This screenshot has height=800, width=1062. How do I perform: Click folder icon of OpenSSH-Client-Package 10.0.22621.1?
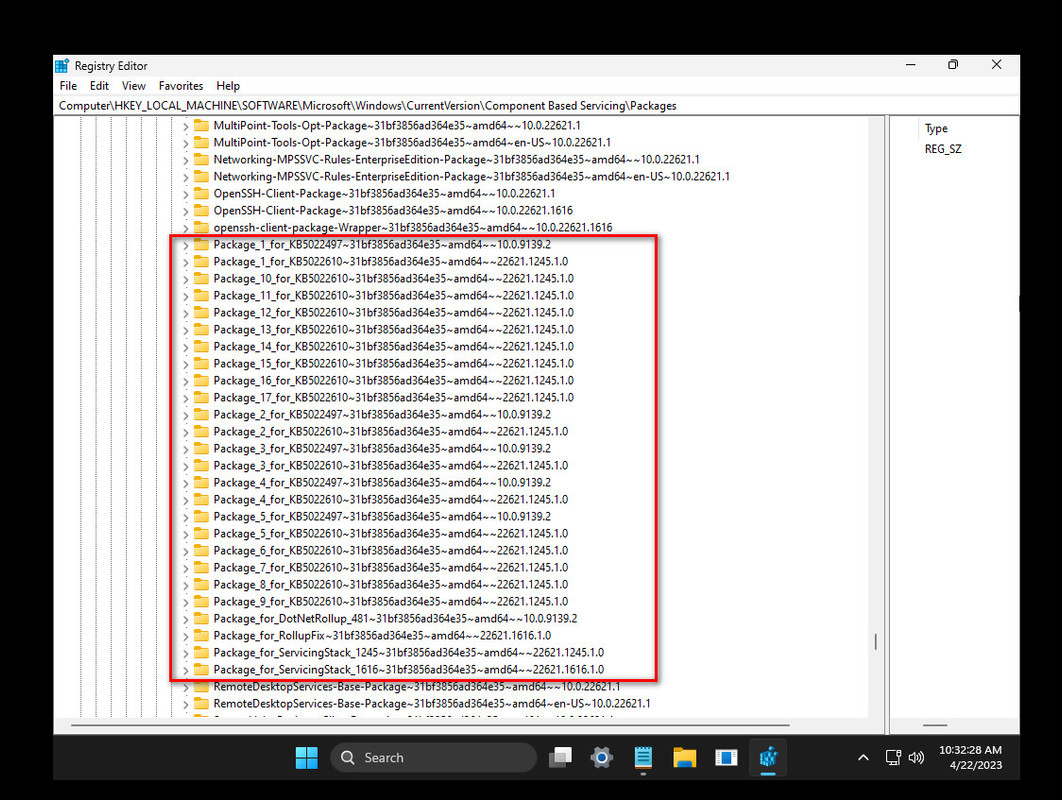pyautogui.click(x=201, y=193)
